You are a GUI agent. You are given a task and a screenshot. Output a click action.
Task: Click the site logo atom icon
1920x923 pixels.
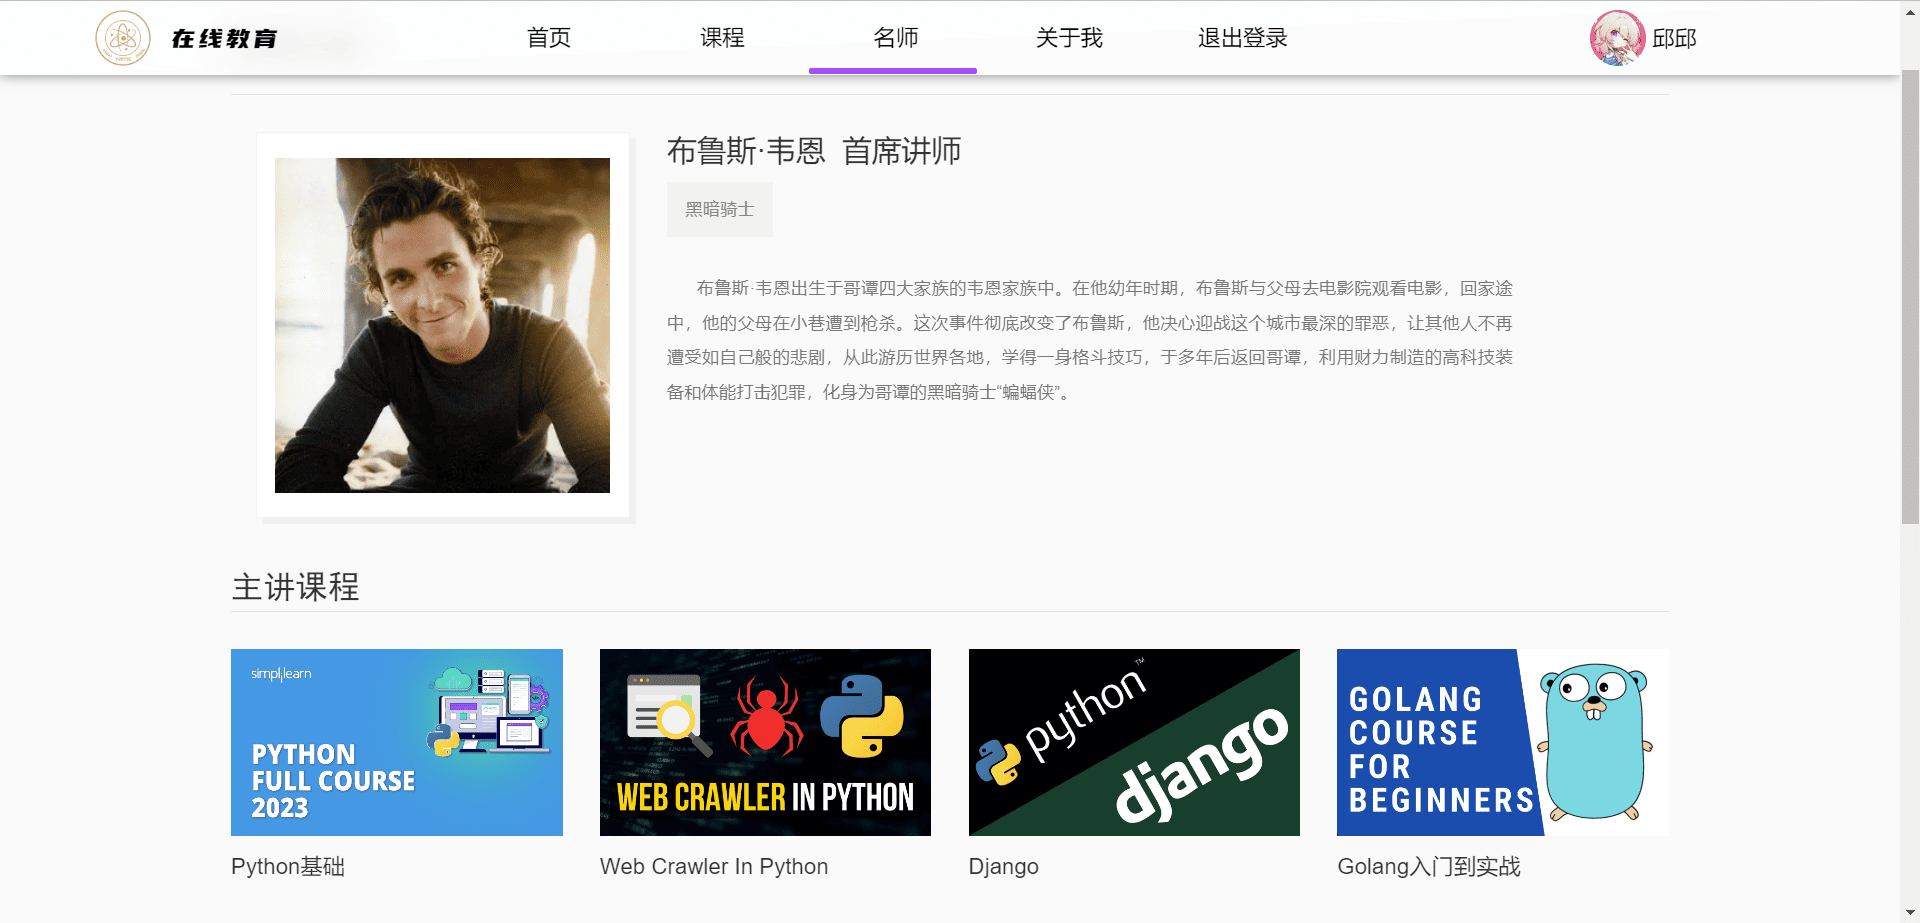pyautogui.click(x=122, y=38)
